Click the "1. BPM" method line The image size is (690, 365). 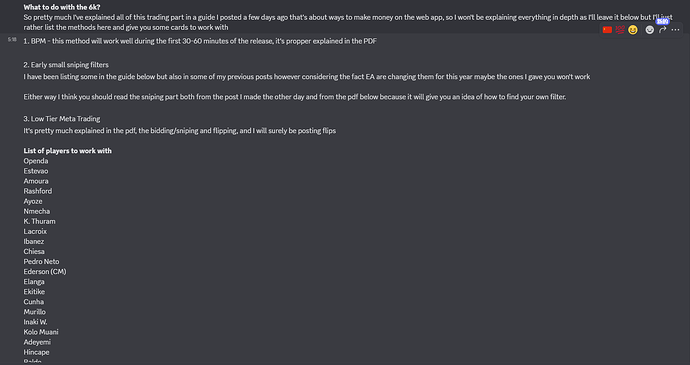point(200,41)
